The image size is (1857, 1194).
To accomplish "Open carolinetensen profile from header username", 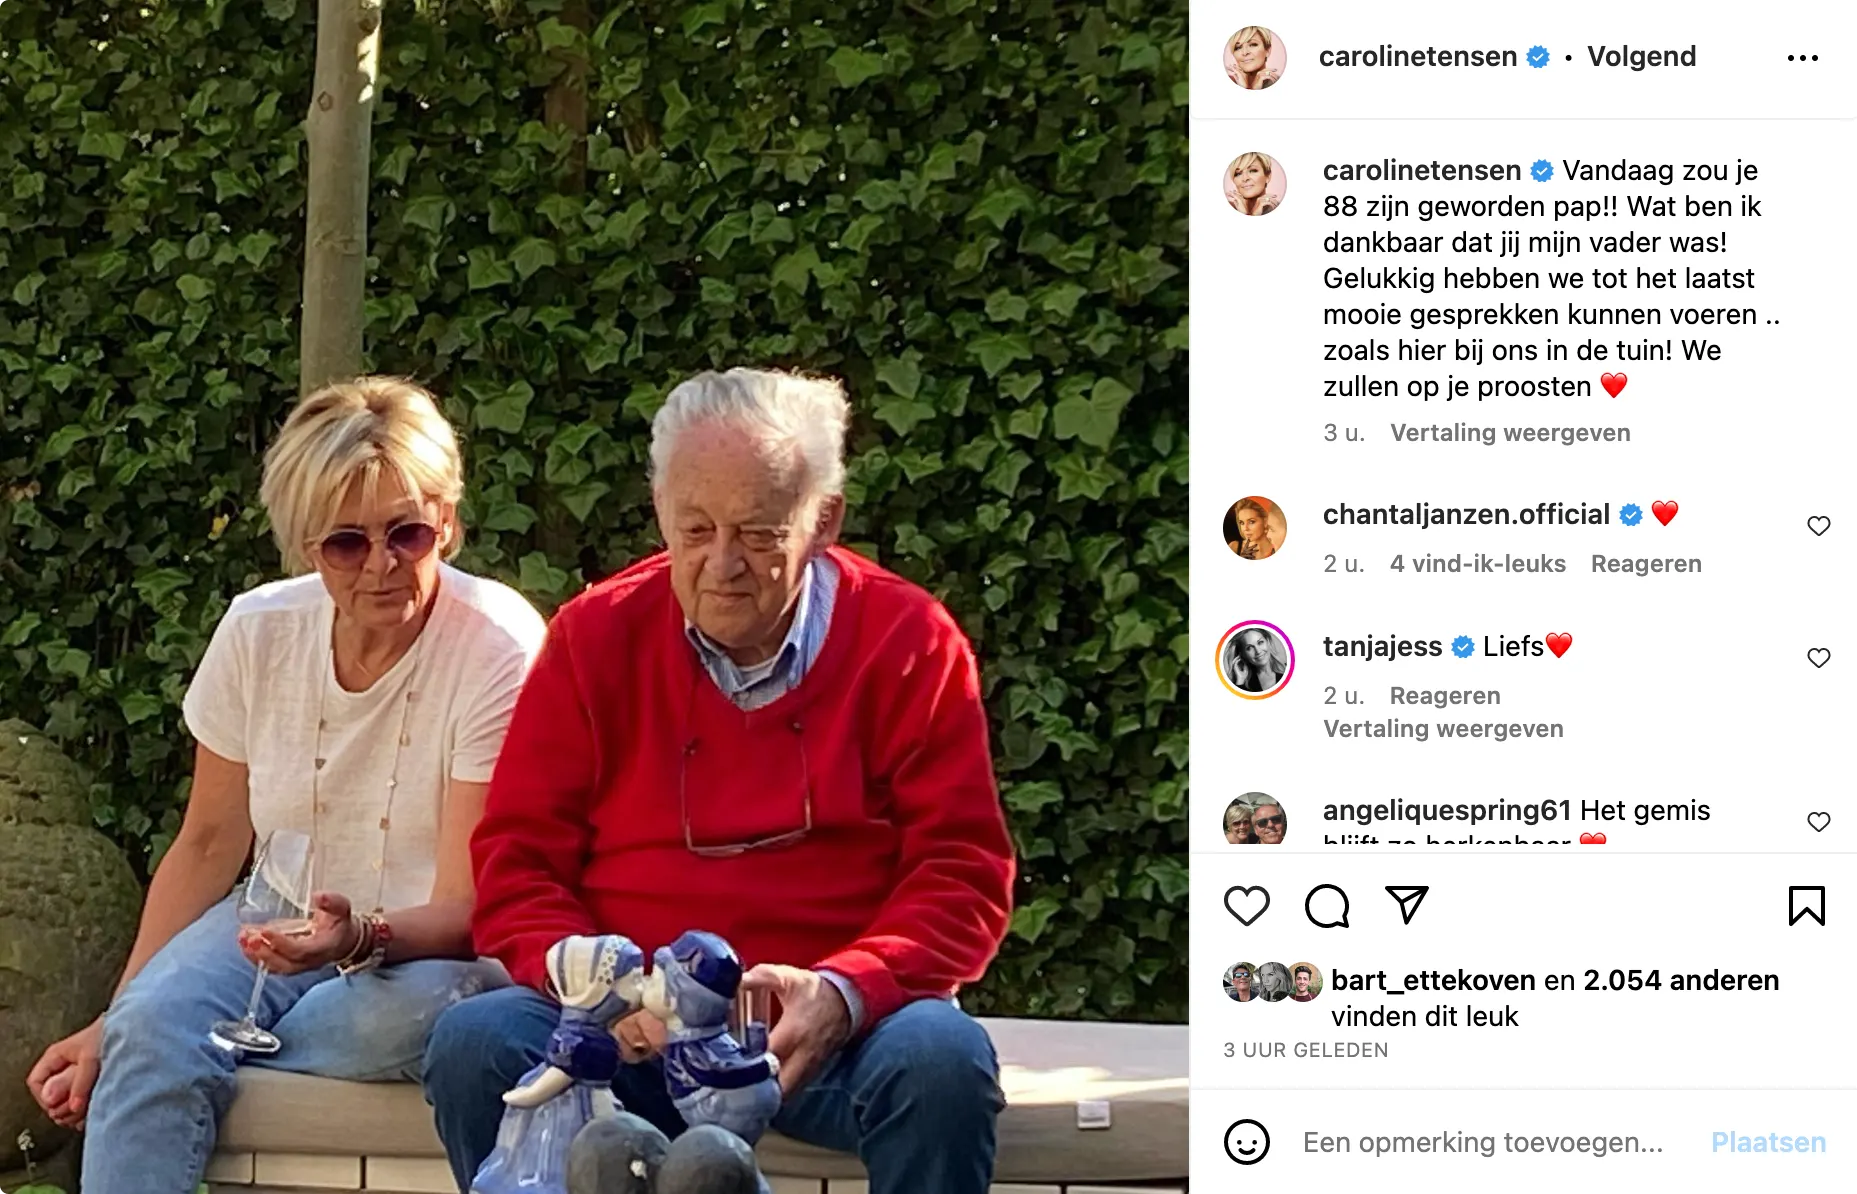I will tap(1418, 57).
